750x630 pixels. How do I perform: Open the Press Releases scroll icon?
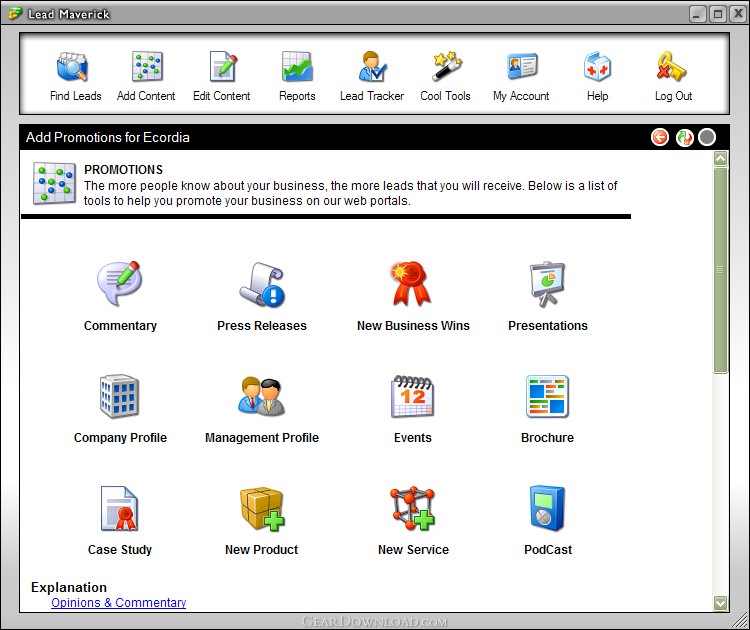262,284
